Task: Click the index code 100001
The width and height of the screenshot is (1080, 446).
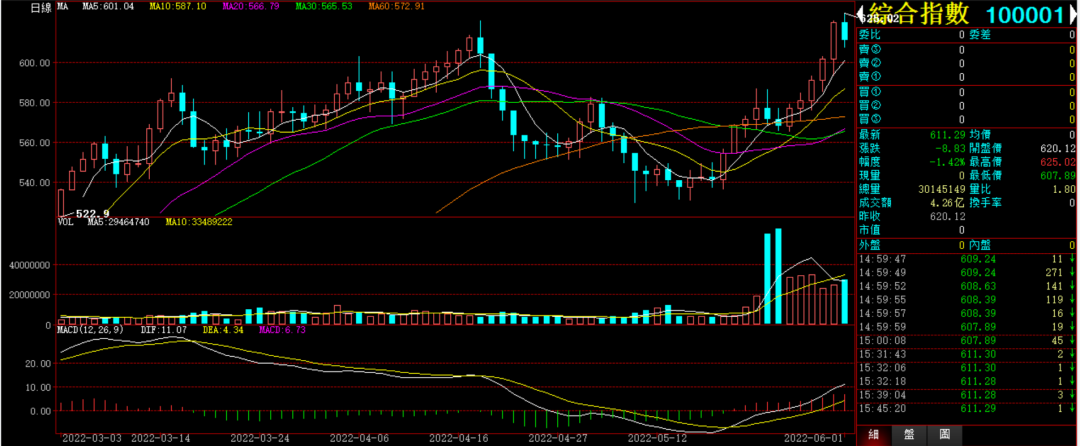Action: pos(1025,14)
